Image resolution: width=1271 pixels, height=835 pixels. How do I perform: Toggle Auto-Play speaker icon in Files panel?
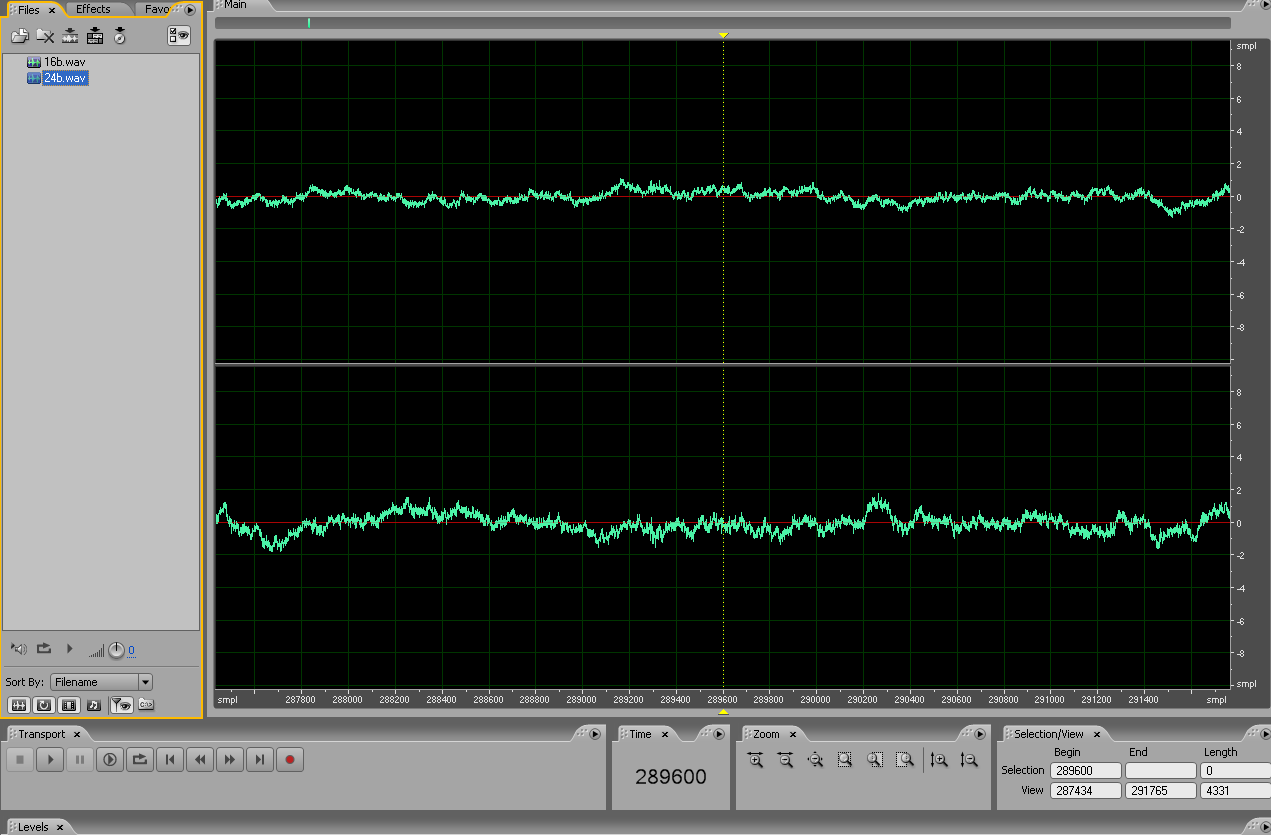pos(19,649)
